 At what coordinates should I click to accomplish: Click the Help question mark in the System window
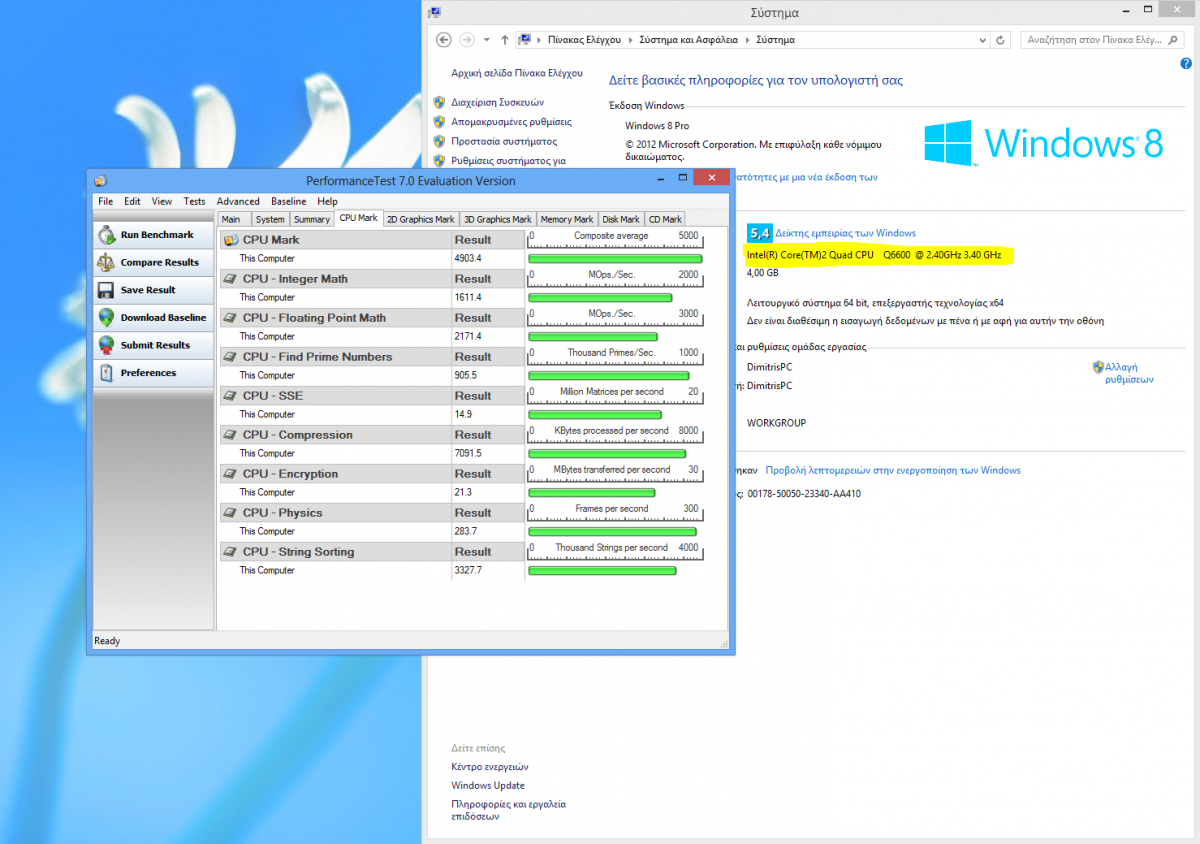click(x=1187, y=64)
